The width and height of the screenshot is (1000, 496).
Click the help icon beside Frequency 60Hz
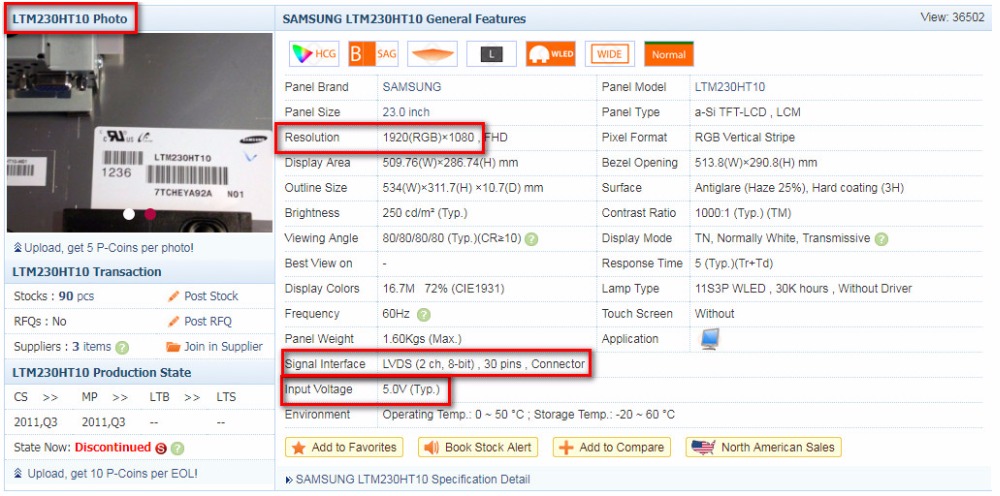click(423, 314)
